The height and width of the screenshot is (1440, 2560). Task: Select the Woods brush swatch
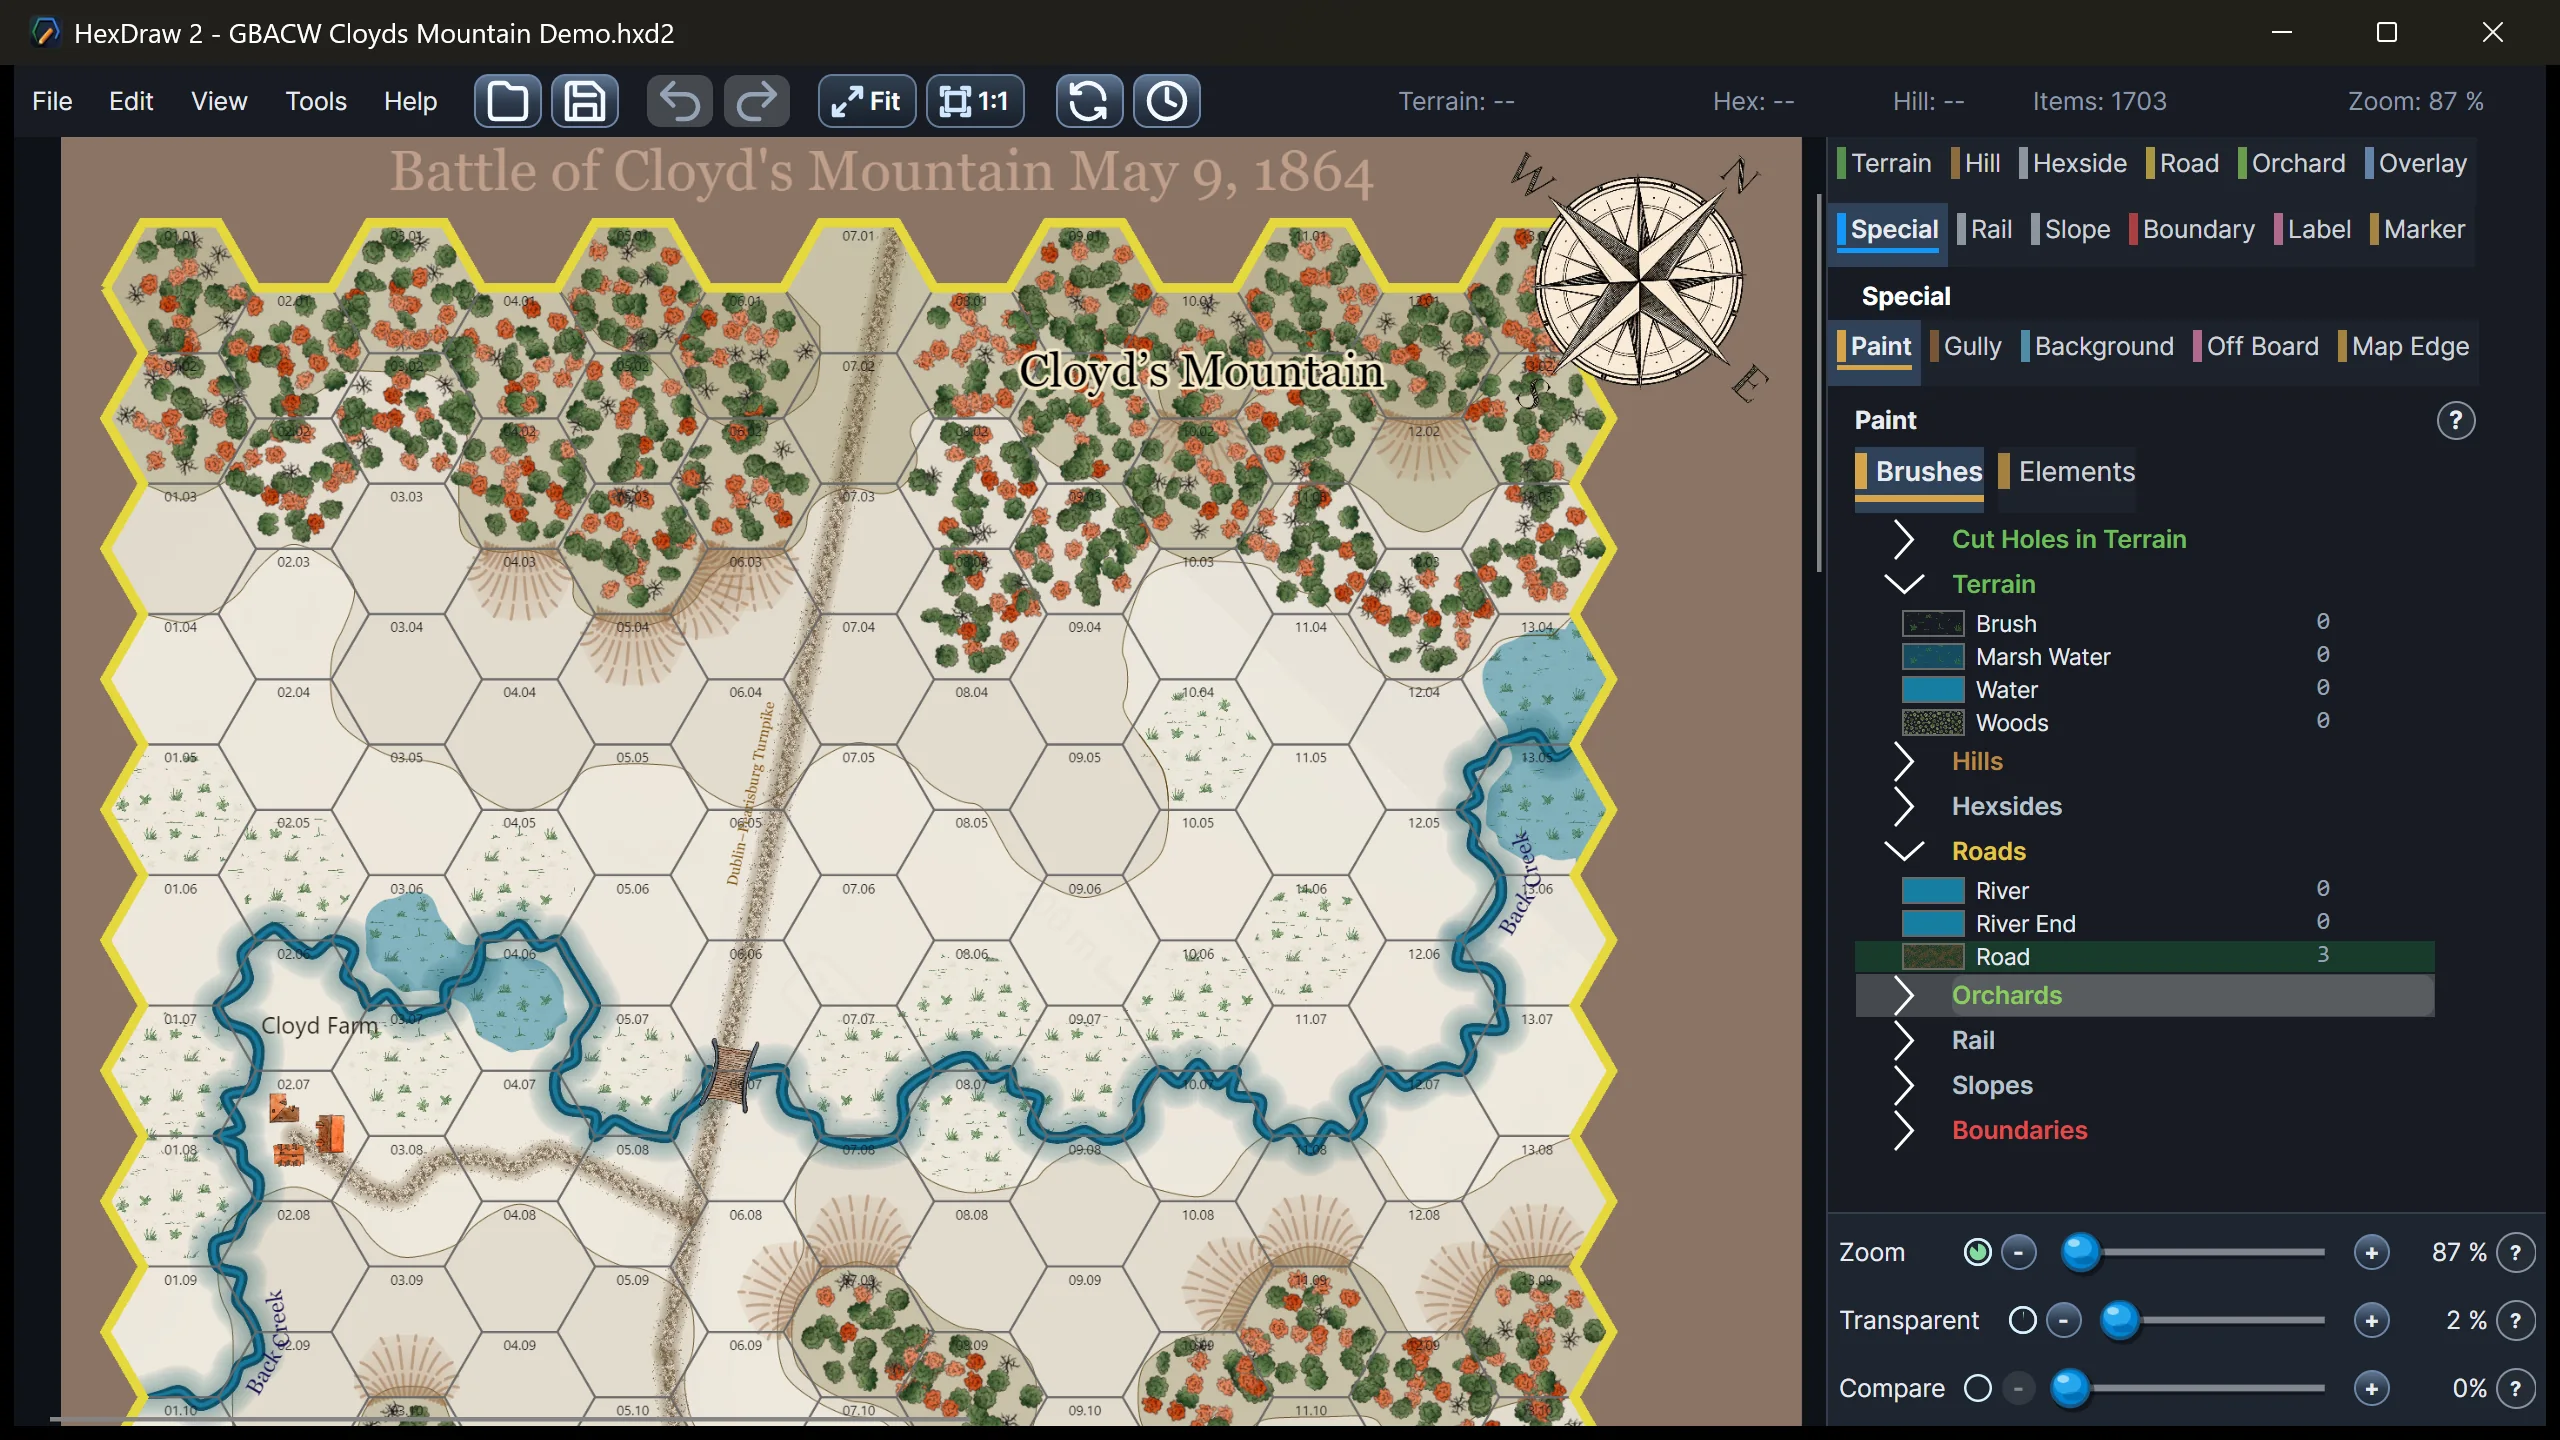[x=1933, y=723]
